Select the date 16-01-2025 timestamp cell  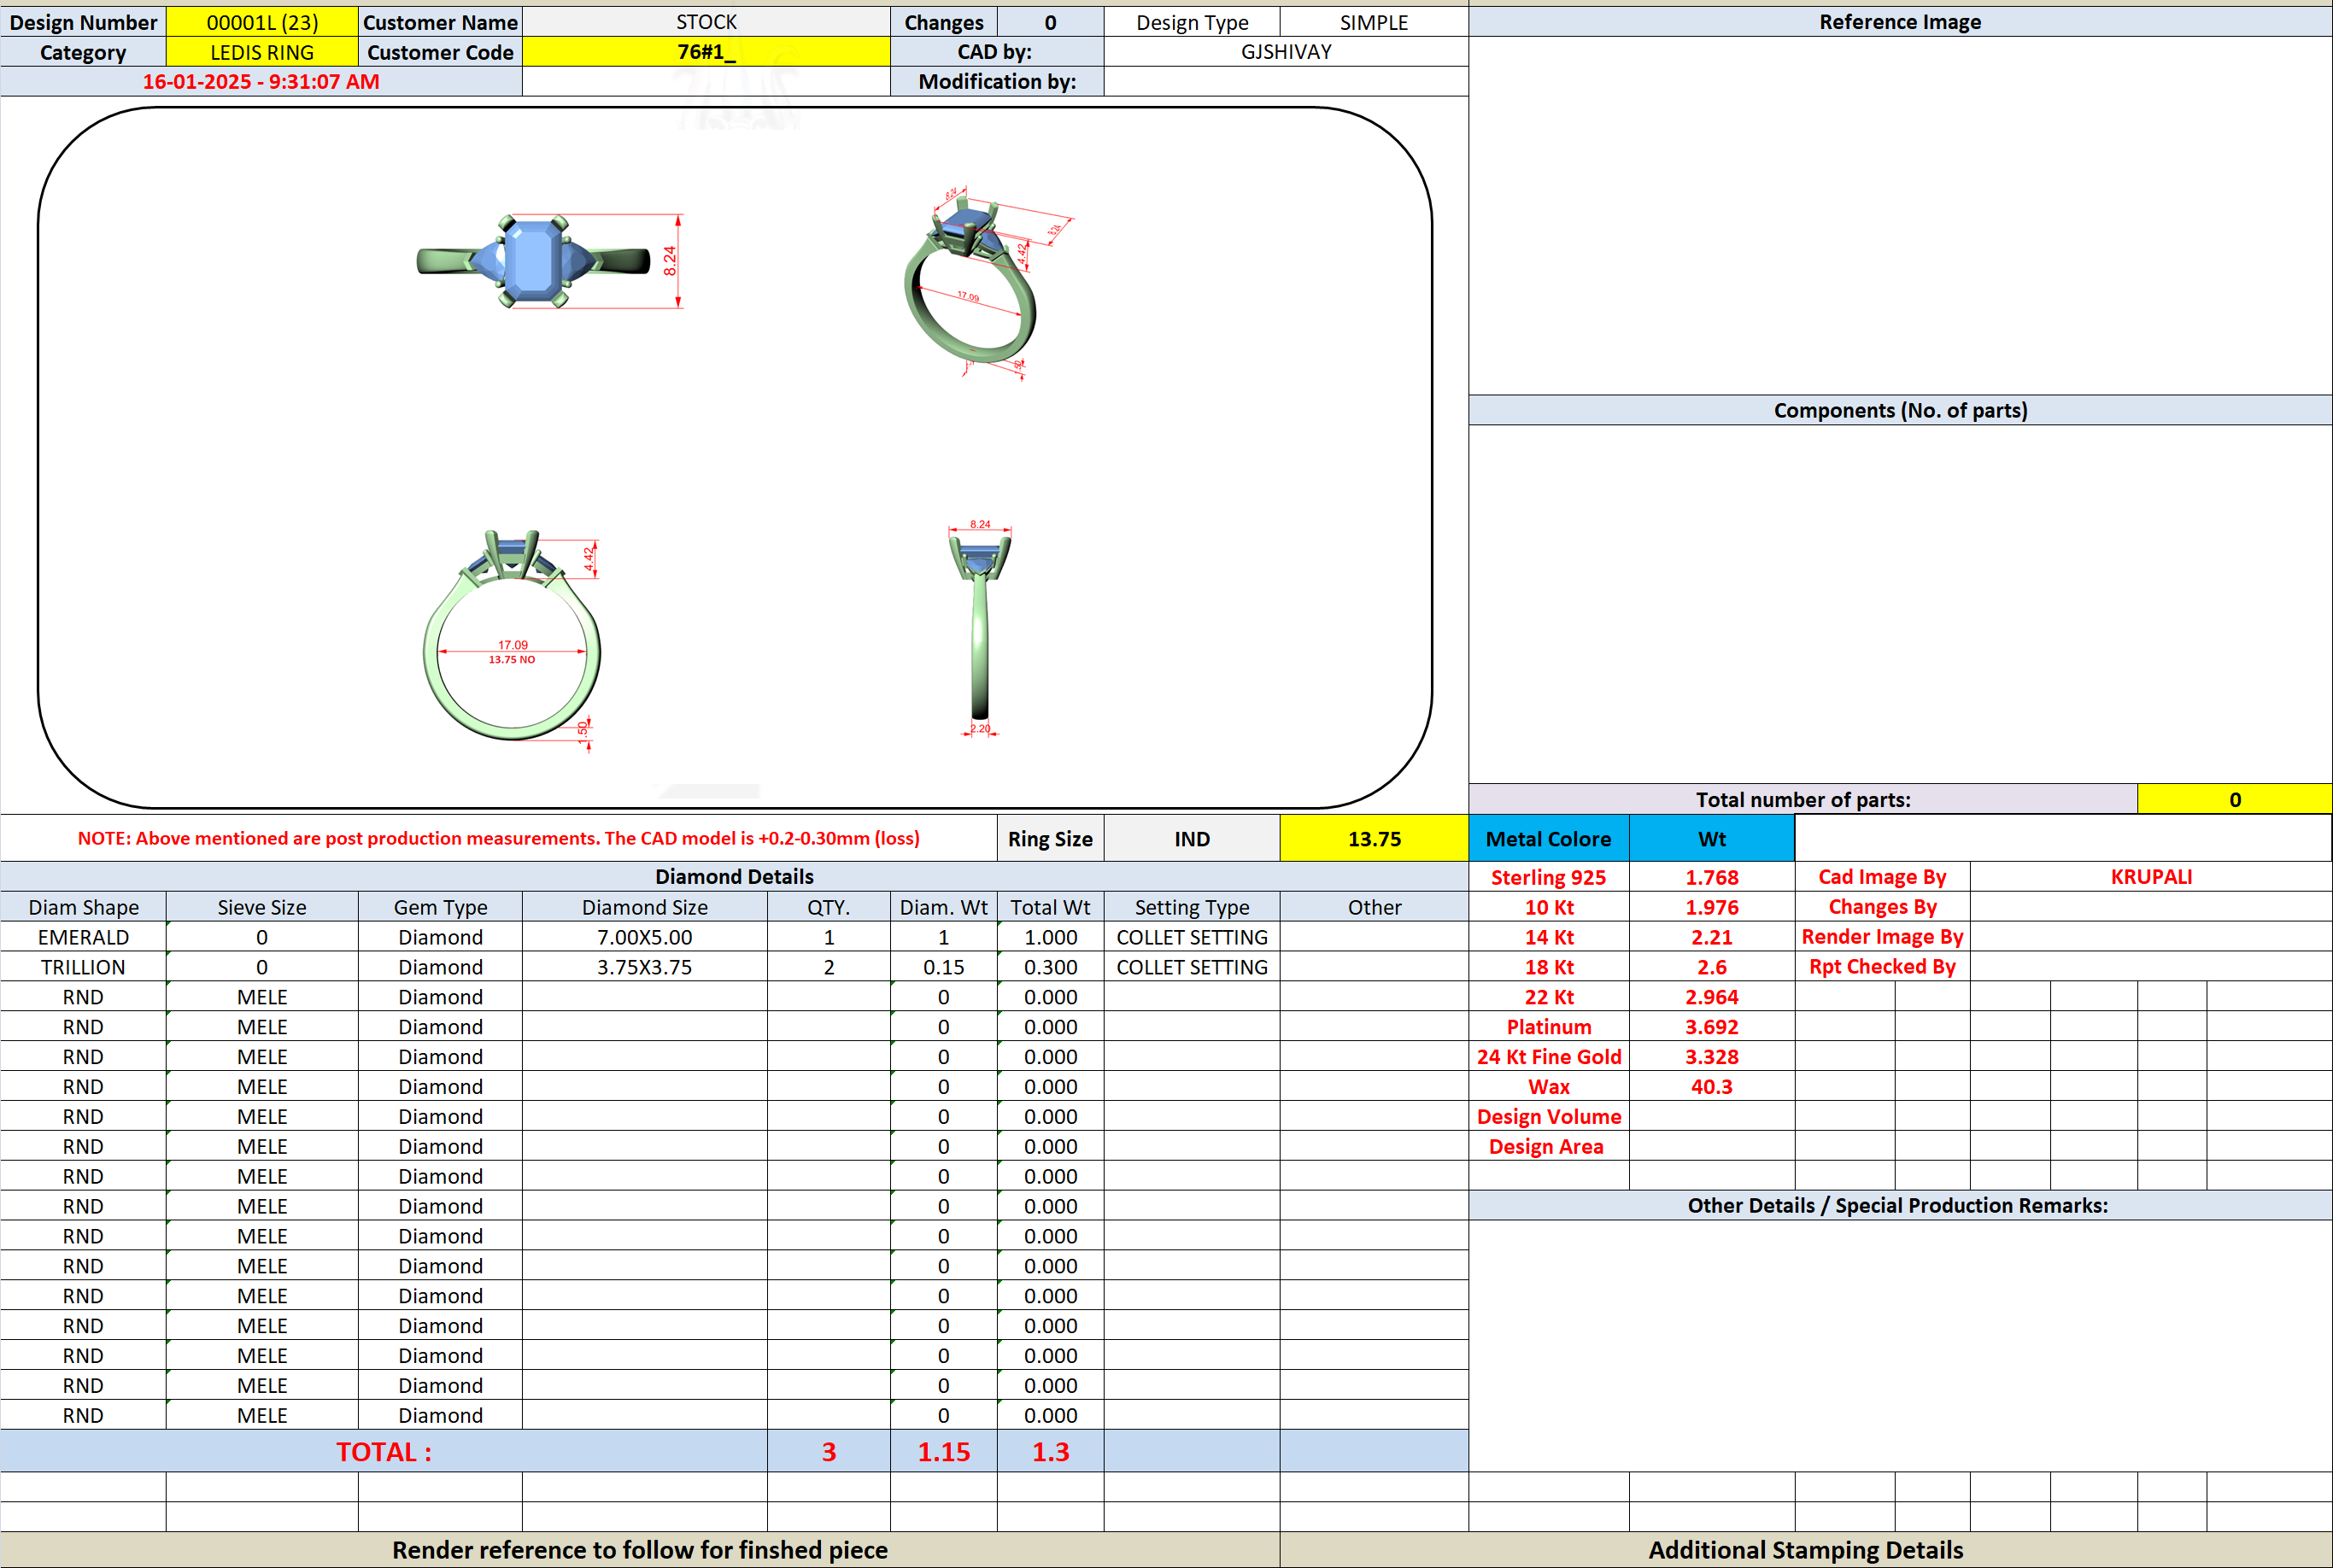point(261,82)
